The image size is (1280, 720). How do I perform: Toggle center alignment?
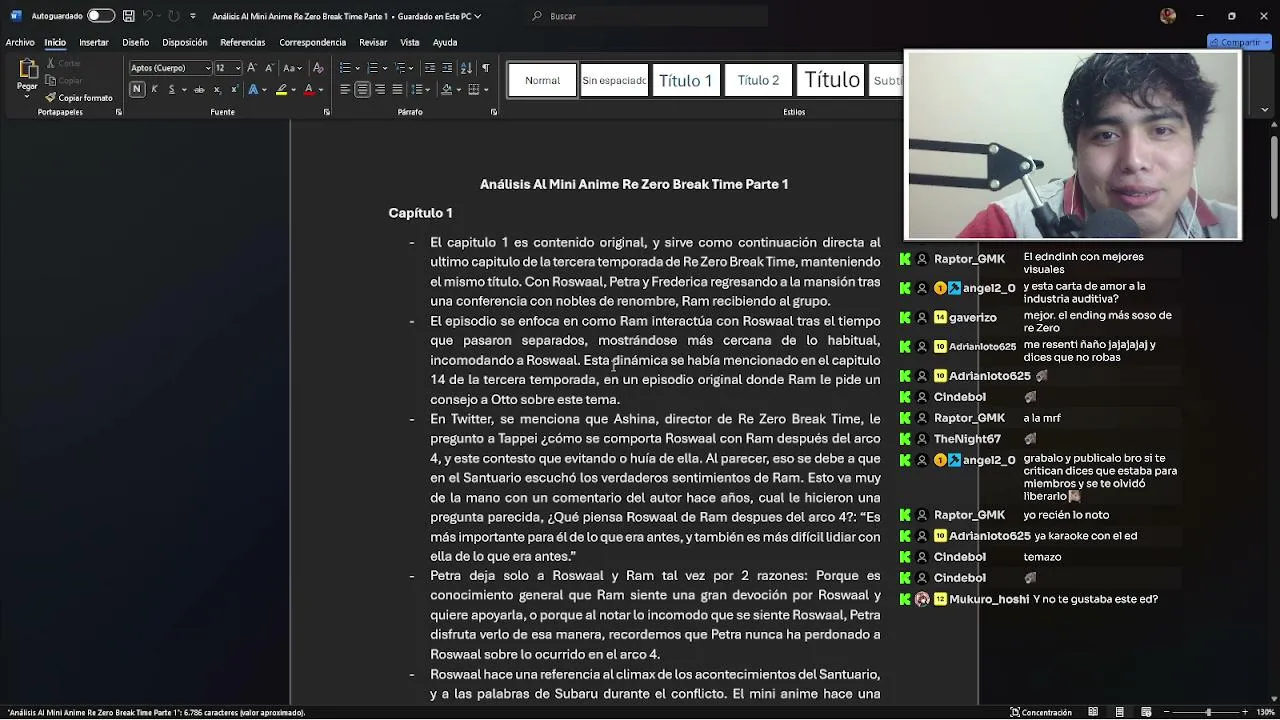click(x=362, y=90)
